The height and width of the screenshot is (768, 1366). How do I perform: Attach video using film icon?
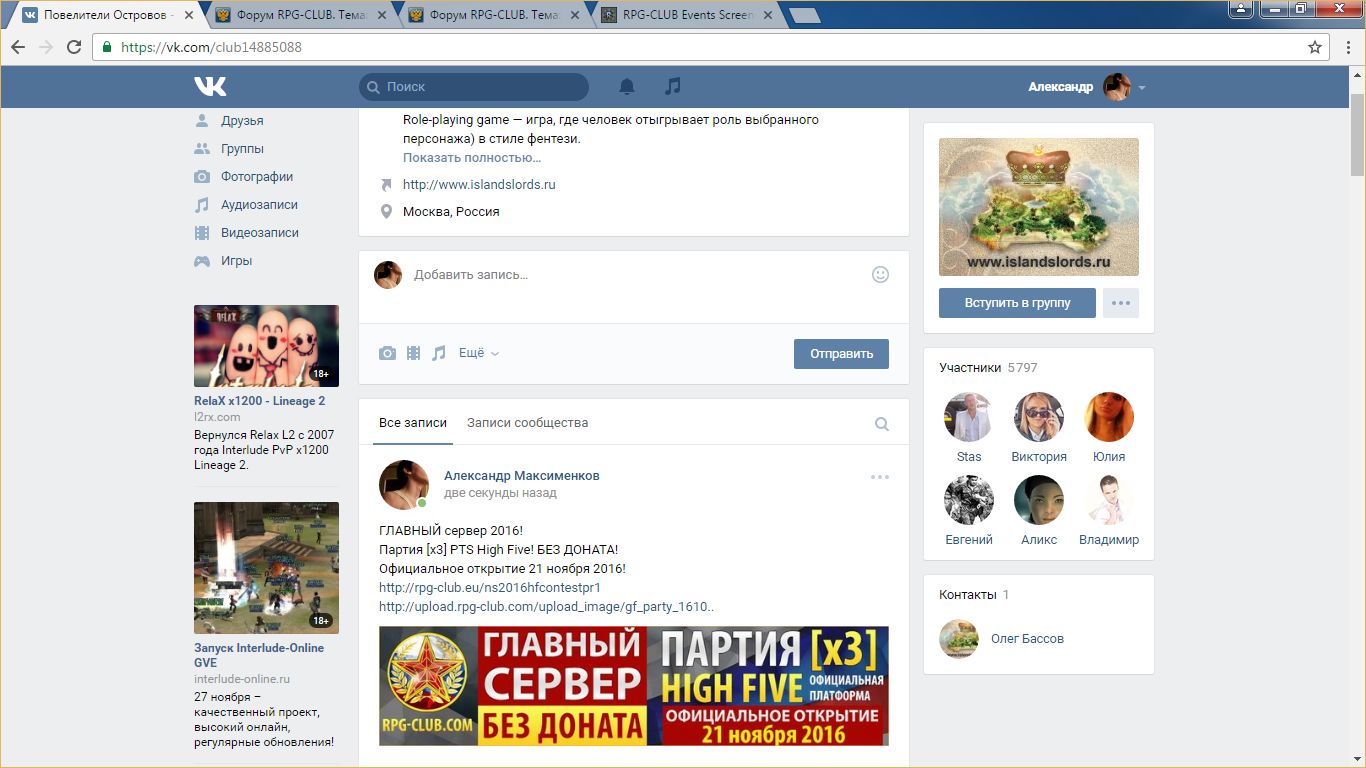tap(413, 353)
